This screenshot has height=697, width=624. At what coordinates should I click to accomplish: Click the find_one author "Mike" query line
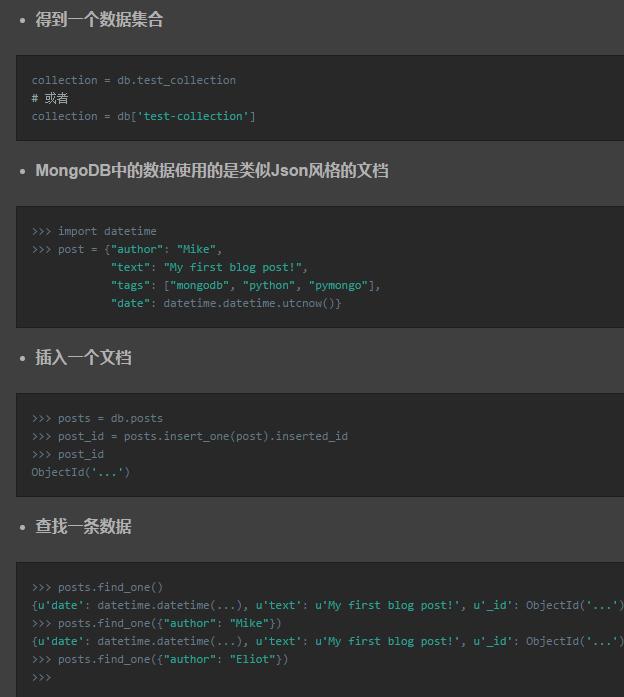tap(156, 623)
